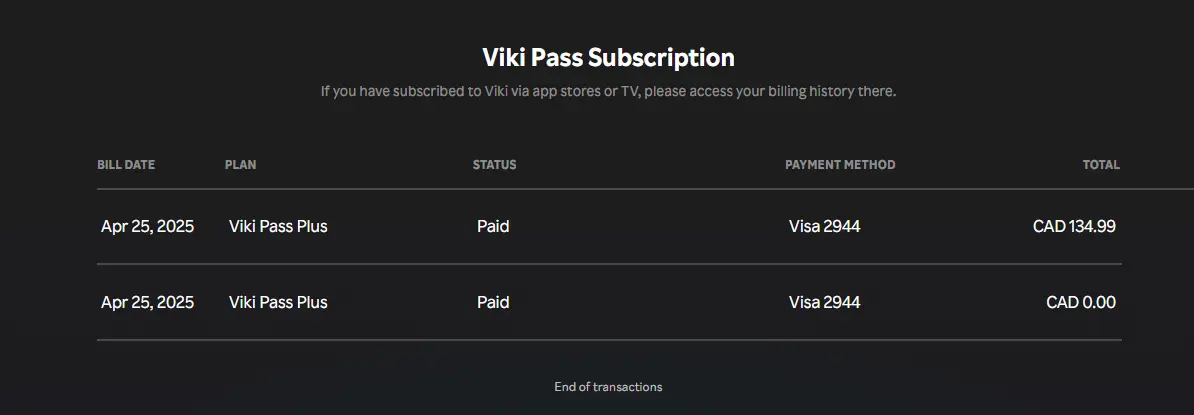This screenshot has height=415, width=1194.
Task: Click the bill date in the CAD 134.99 row
Action: pyautogui.click(x=148, y=226)
